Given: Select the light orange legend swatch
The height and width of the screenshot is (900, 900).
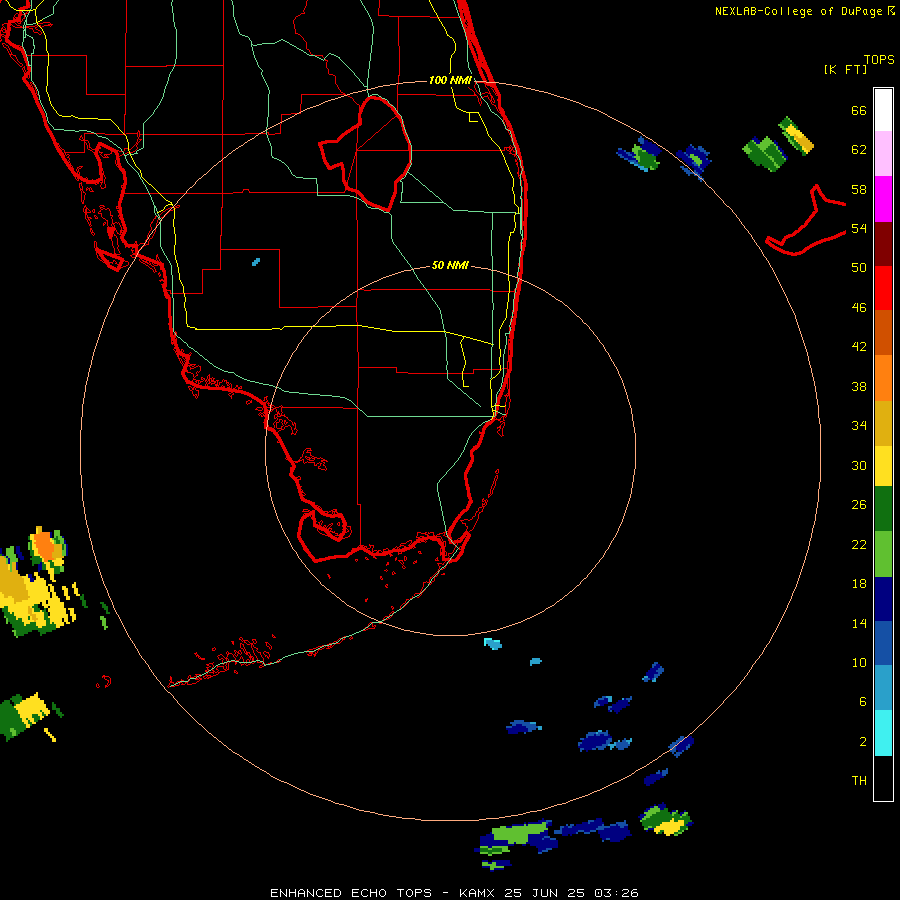Looking at the screenshot, I should [x=883, y=377].
